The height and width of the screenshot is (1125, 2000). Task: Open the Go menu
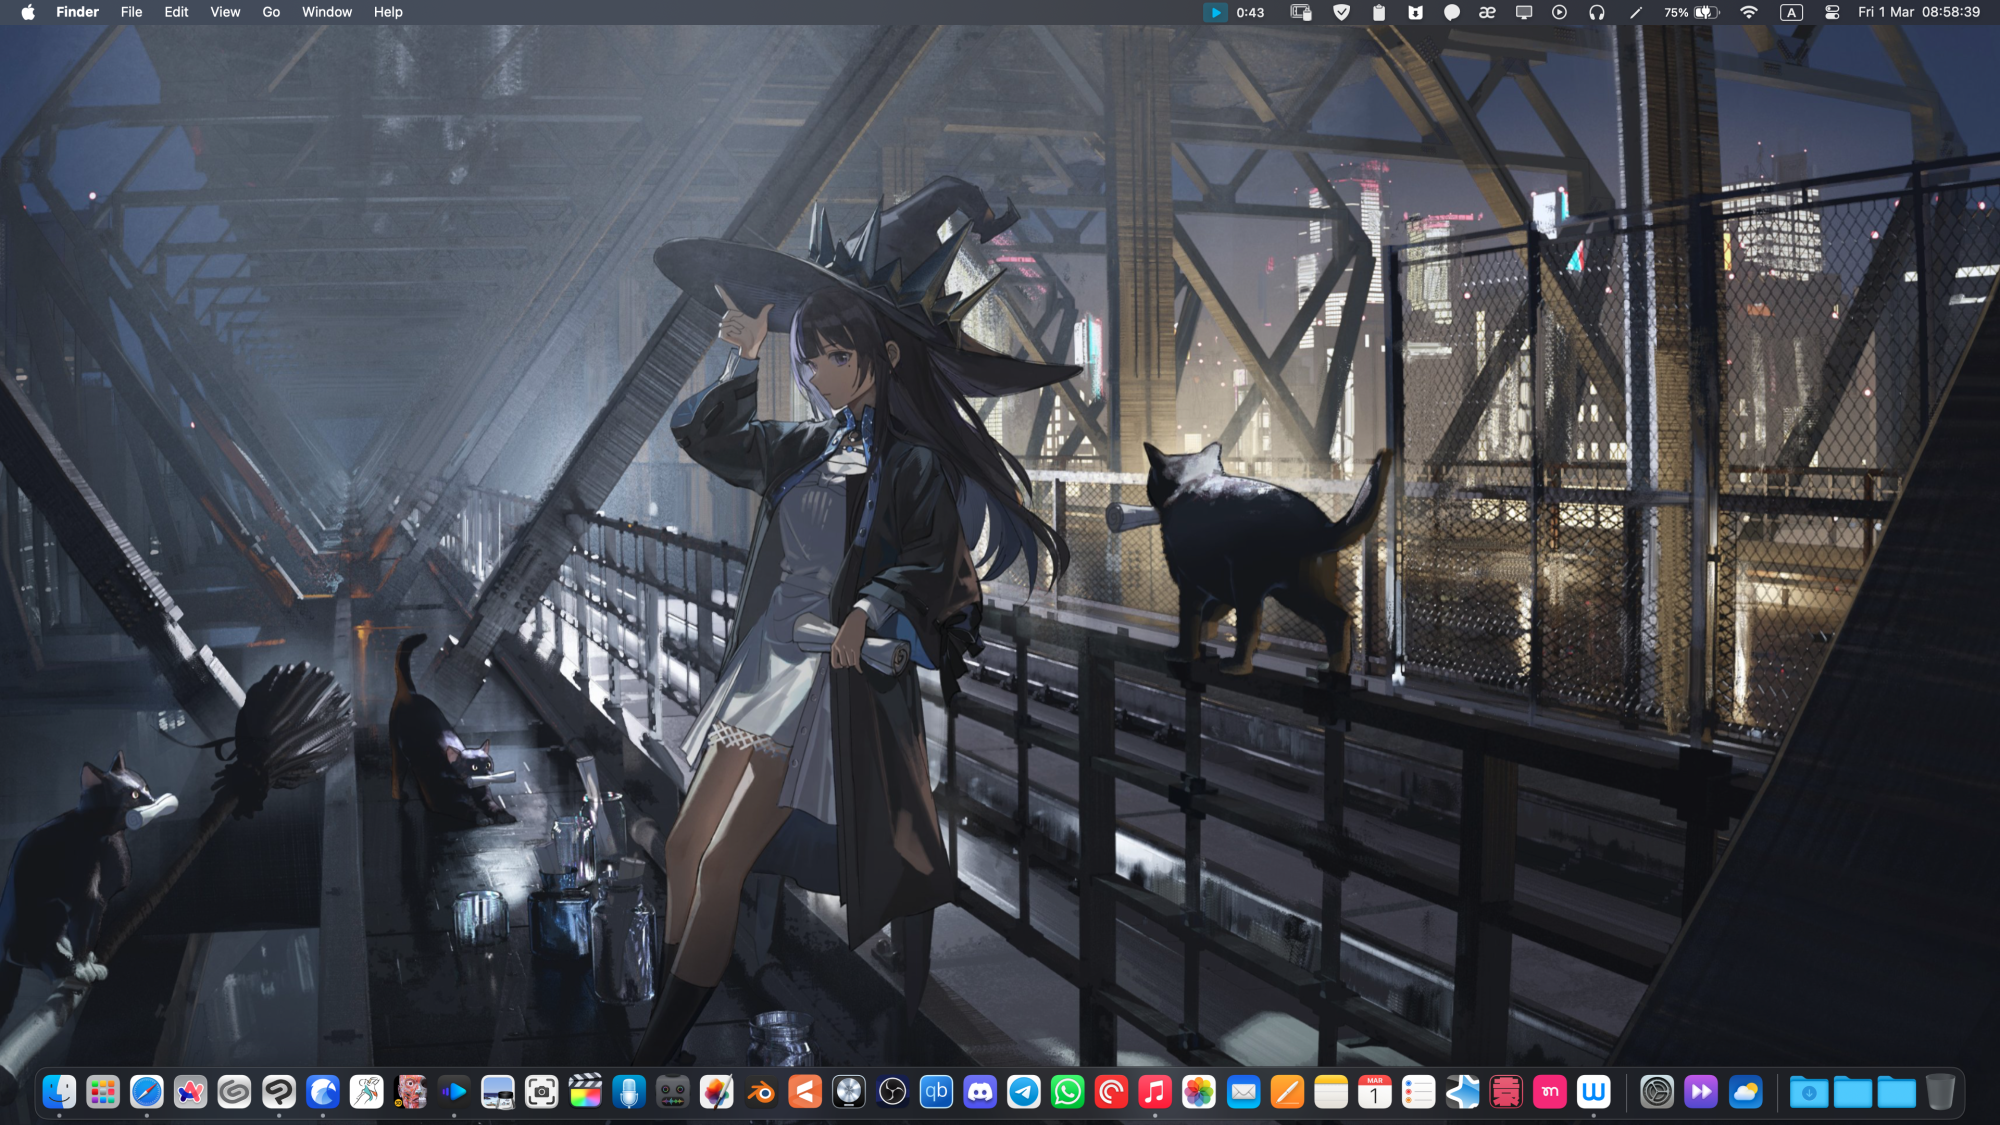[271, 12]
